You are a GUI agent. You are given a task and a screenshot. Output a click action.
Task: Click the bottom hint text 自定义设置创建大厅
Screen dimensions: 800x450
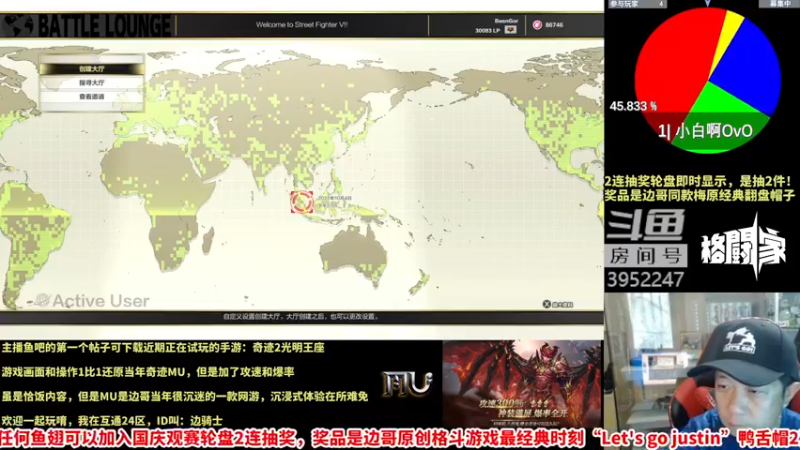point(301,317)
